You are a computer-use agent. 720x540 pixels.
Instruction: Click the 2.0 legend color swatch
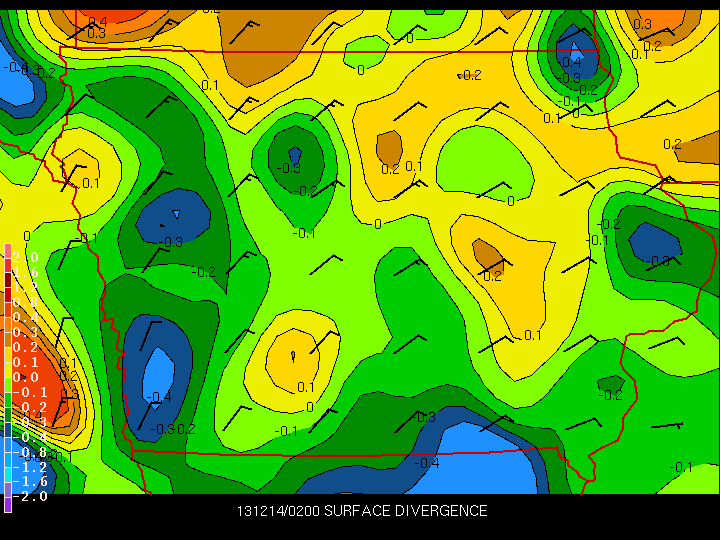tap(8, 254)
